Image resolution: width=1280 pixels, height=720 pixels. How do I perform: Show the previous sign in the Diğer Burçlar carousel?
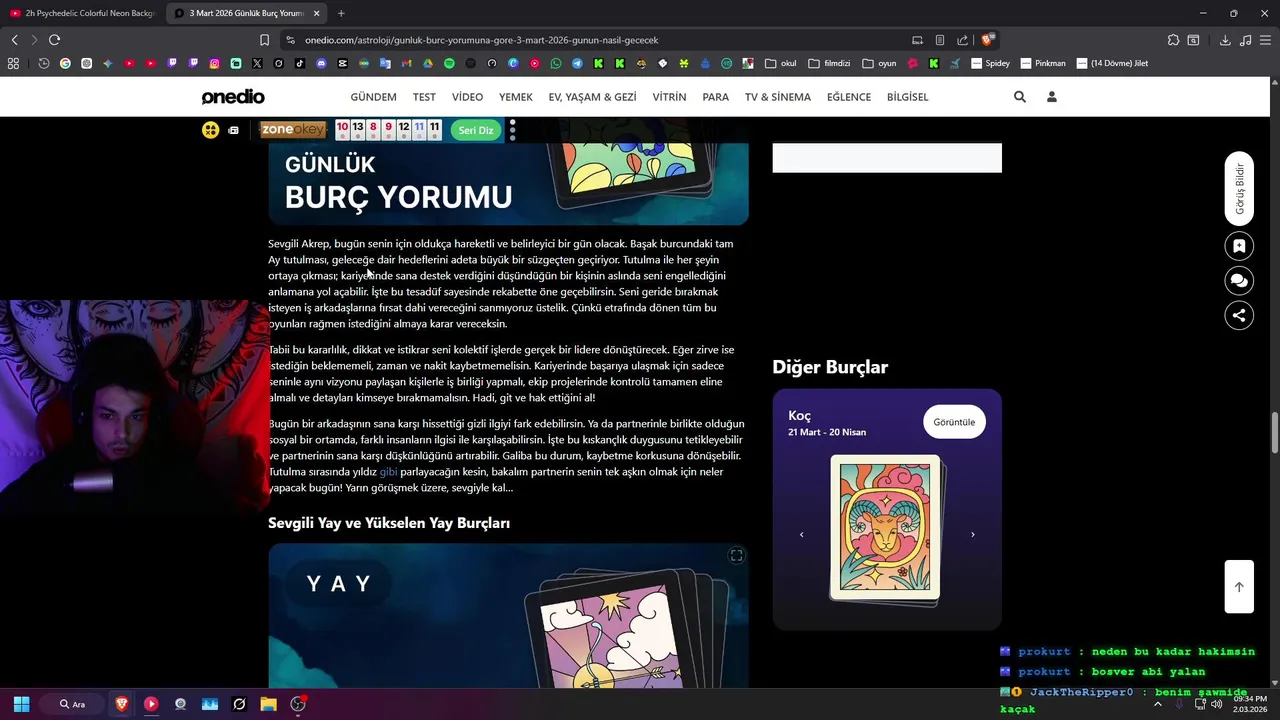(x=801, y=535)
